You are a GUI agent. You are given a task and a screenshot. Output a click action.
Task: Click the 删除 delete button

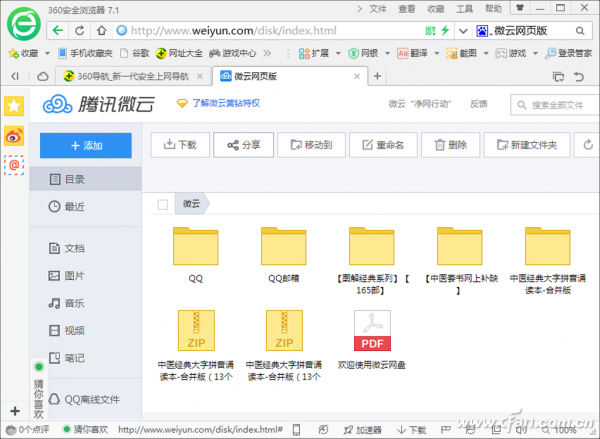(x=450, y=145)
